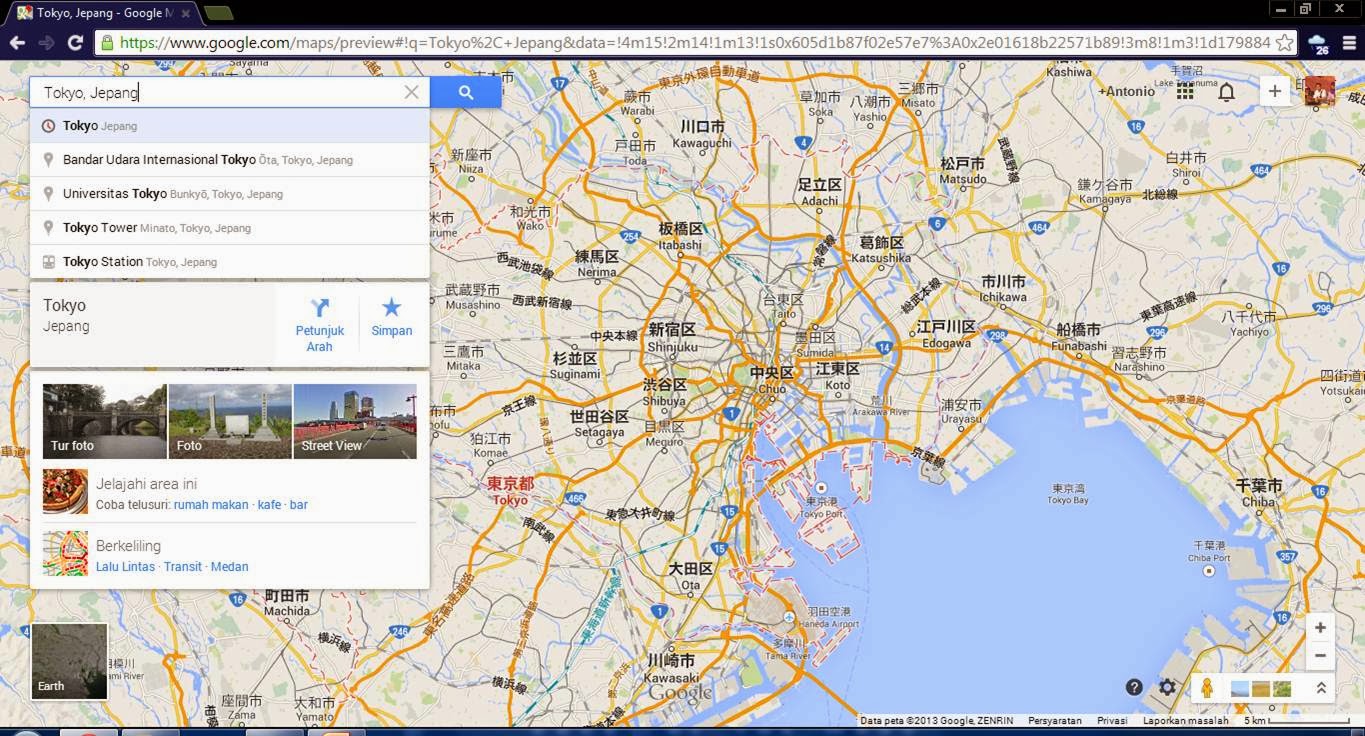Viewport: 1365px width, 736px height.
Task: Click the Tokyo Port marker
Action: [x=821, y=488]
